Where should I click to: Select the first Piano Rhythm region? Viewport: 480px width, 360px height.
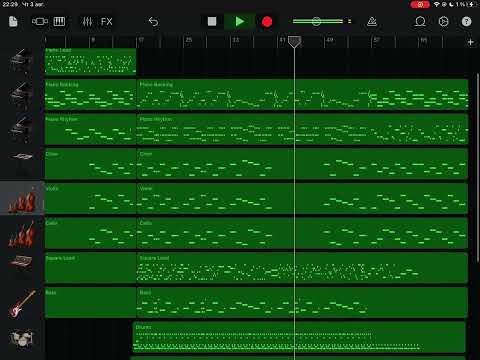90,129
